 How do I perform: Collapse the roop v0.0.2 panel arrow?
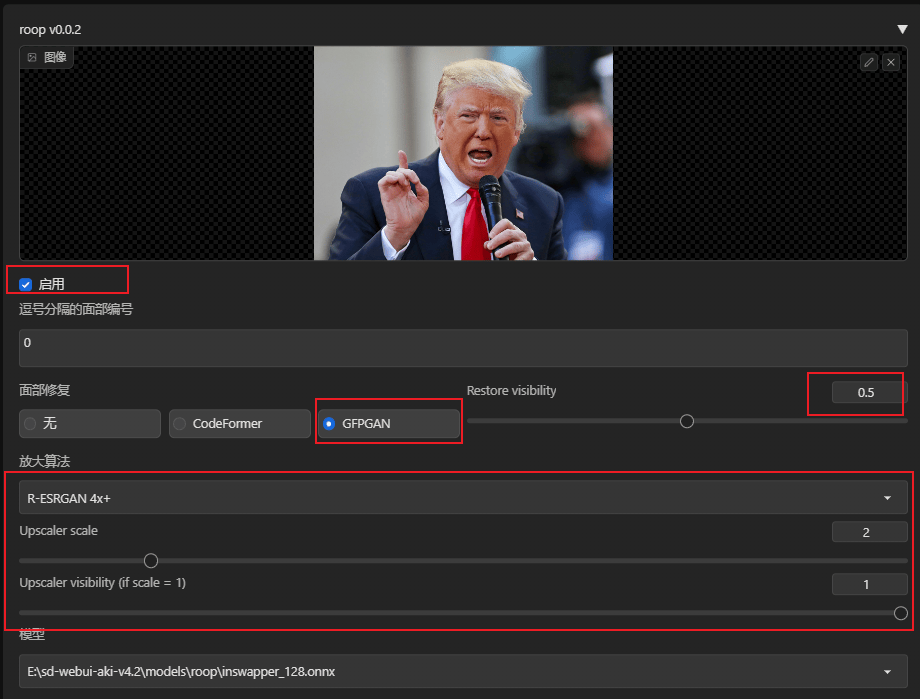(902, 29)
